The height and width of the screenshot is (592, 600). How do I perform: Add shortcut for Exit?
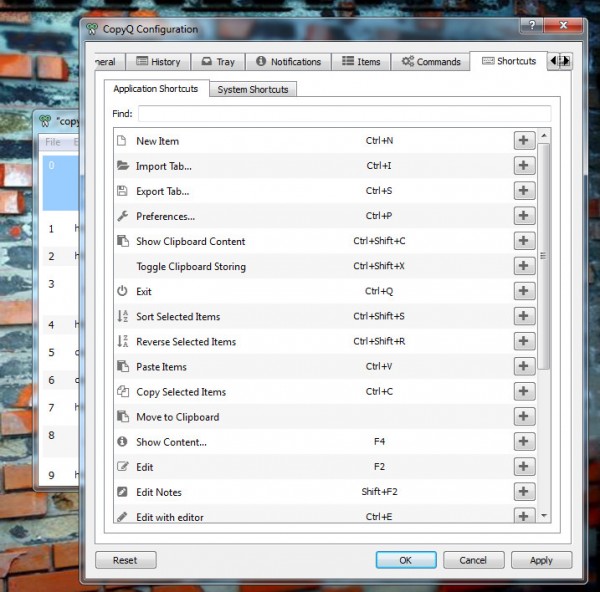(x=524, y=291)
